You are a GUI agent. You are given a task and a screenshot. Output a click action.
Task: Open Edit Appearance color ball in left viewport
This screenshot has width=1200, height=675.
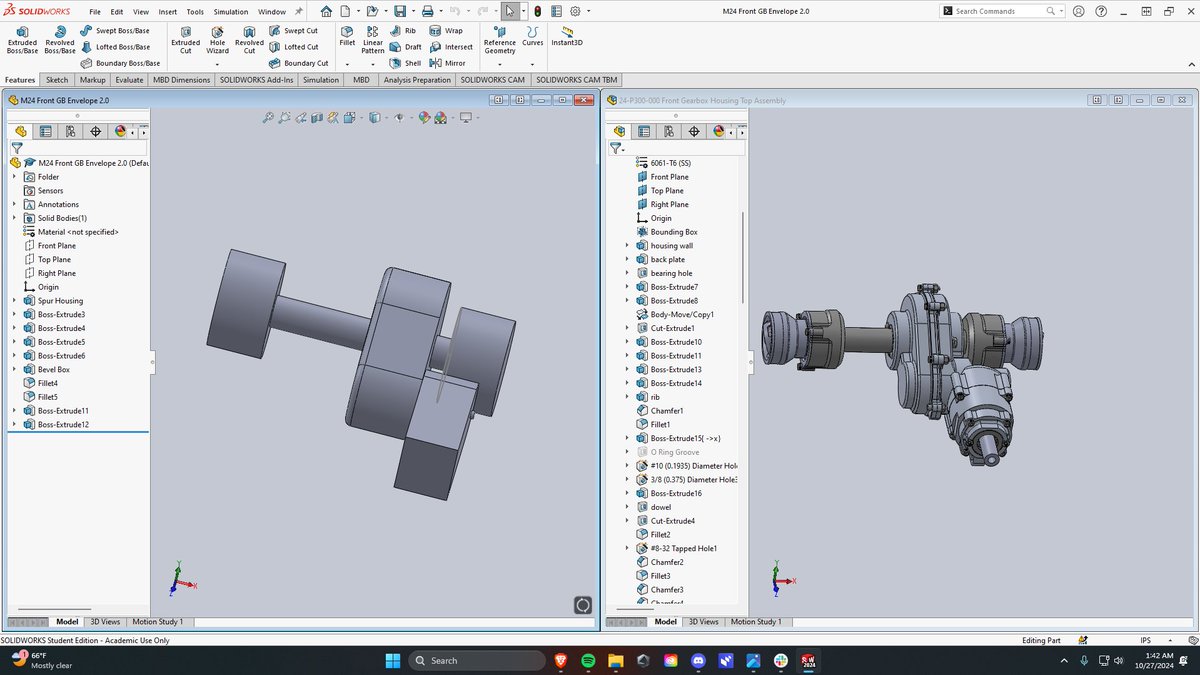point(425,117)
